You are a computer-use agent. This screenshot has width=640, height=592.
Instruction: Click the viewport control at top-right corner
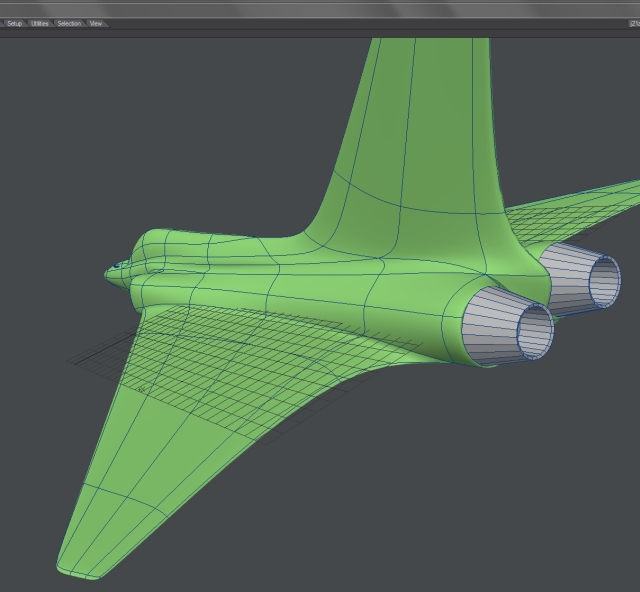click(x=634, y=23)
